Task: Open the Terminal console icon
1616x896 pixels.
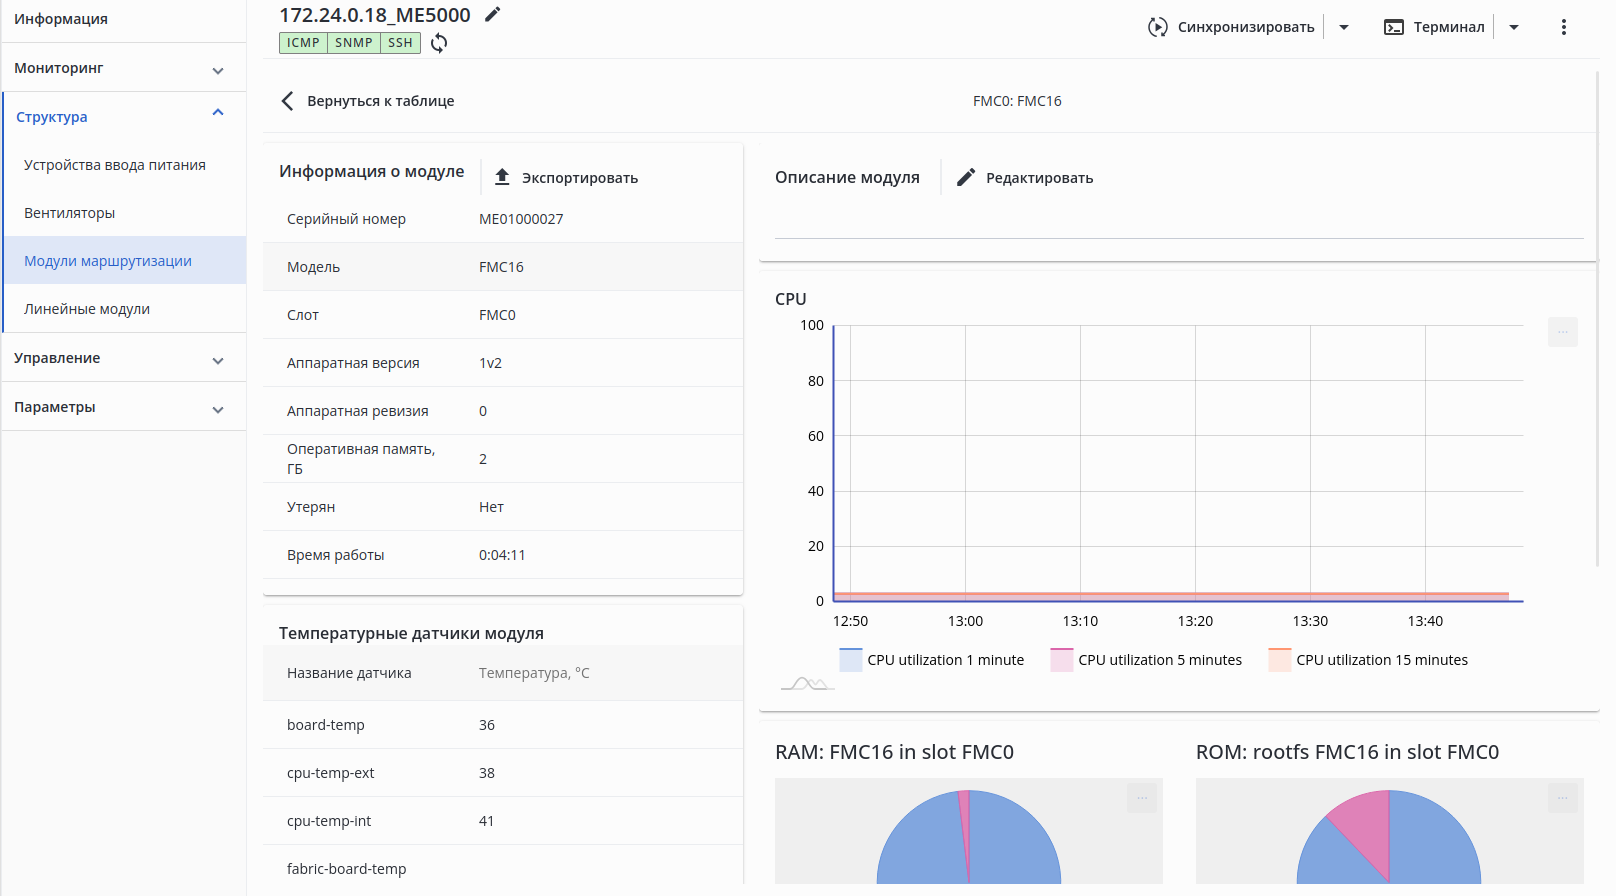Action: pyautogui.click(x=1394, y=27)
